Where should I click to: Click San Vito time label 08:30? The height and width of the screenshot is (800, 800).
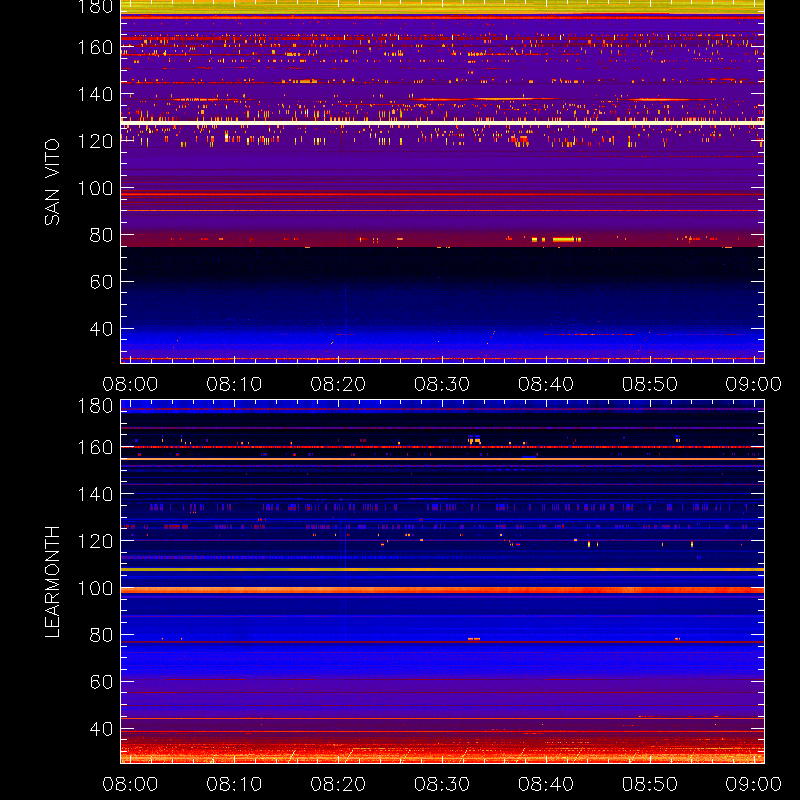[x=442, y=384]
